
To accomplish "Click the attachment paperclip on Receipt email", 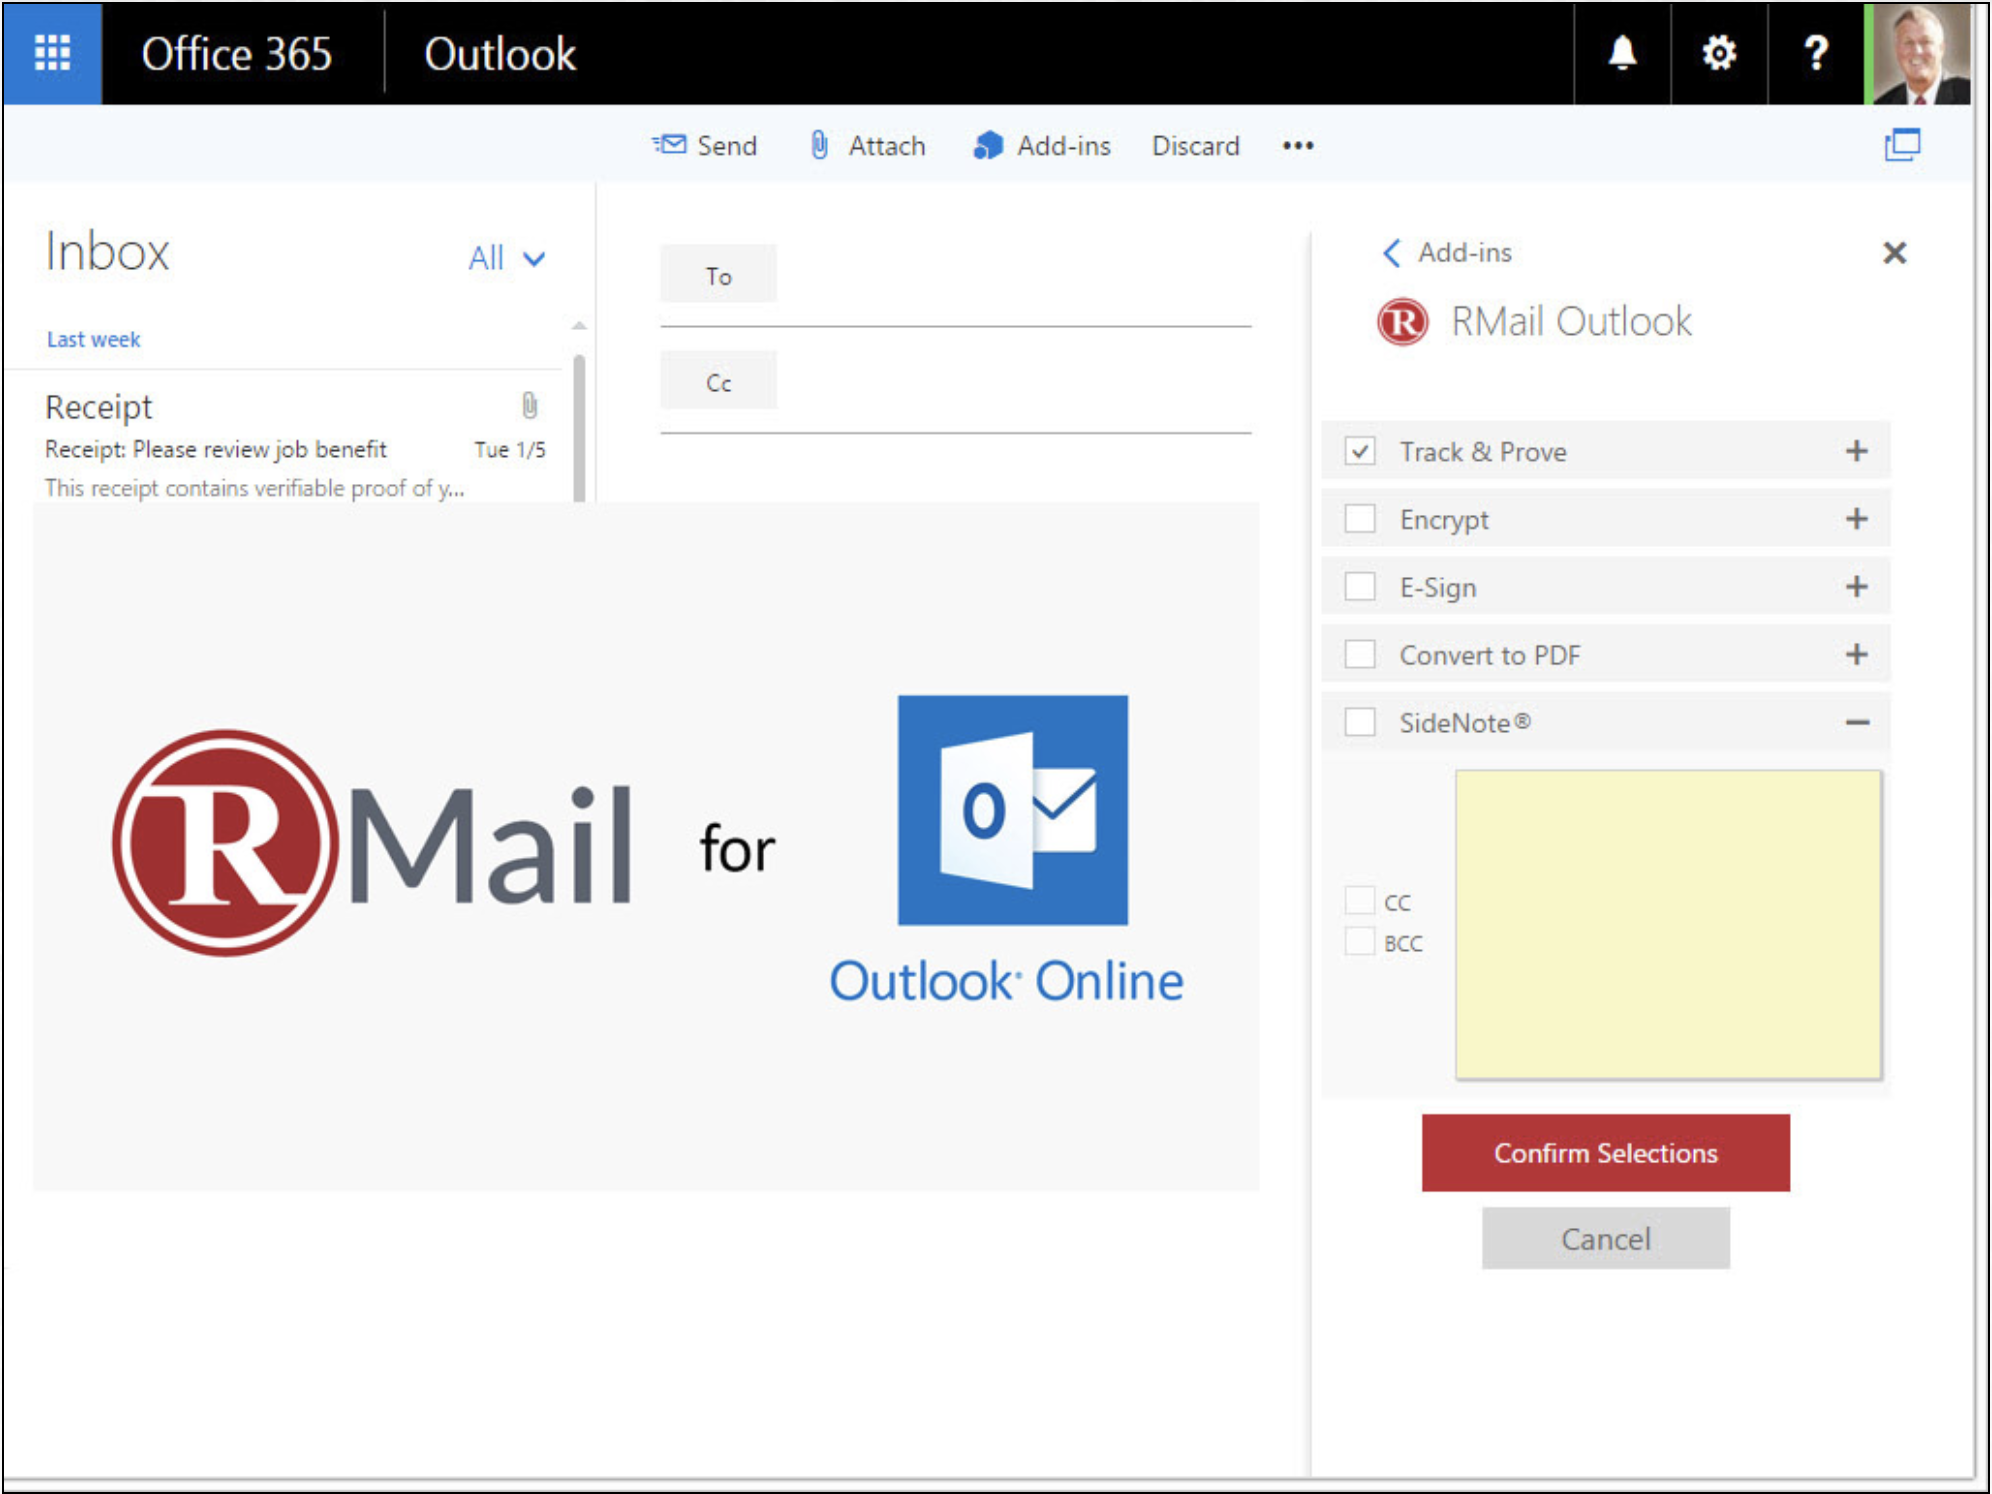I will tap(529, 405).
